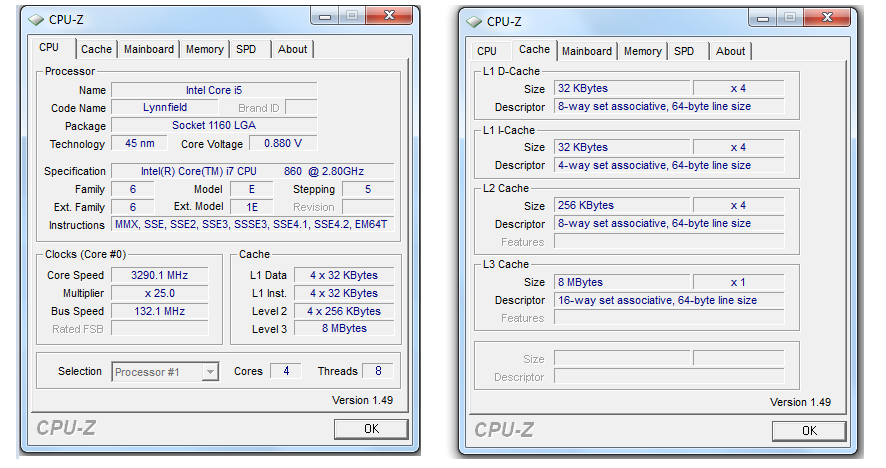Viewport: 886px width, 468px height.
Task: Click the empty L2 Cache Features field
Action: [x=669, y=241]
